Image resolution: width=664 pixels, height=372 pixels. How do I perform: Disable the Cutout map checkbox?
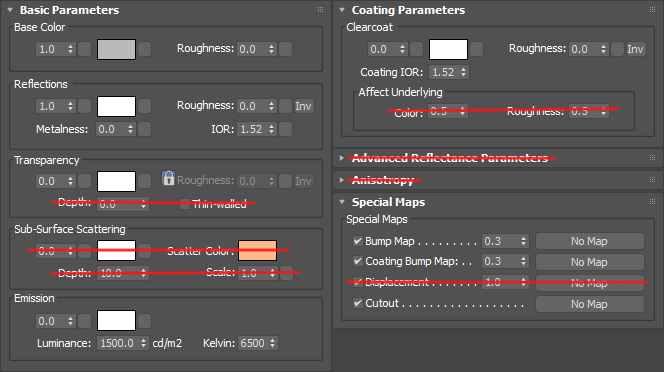click(x=358, y=303)
